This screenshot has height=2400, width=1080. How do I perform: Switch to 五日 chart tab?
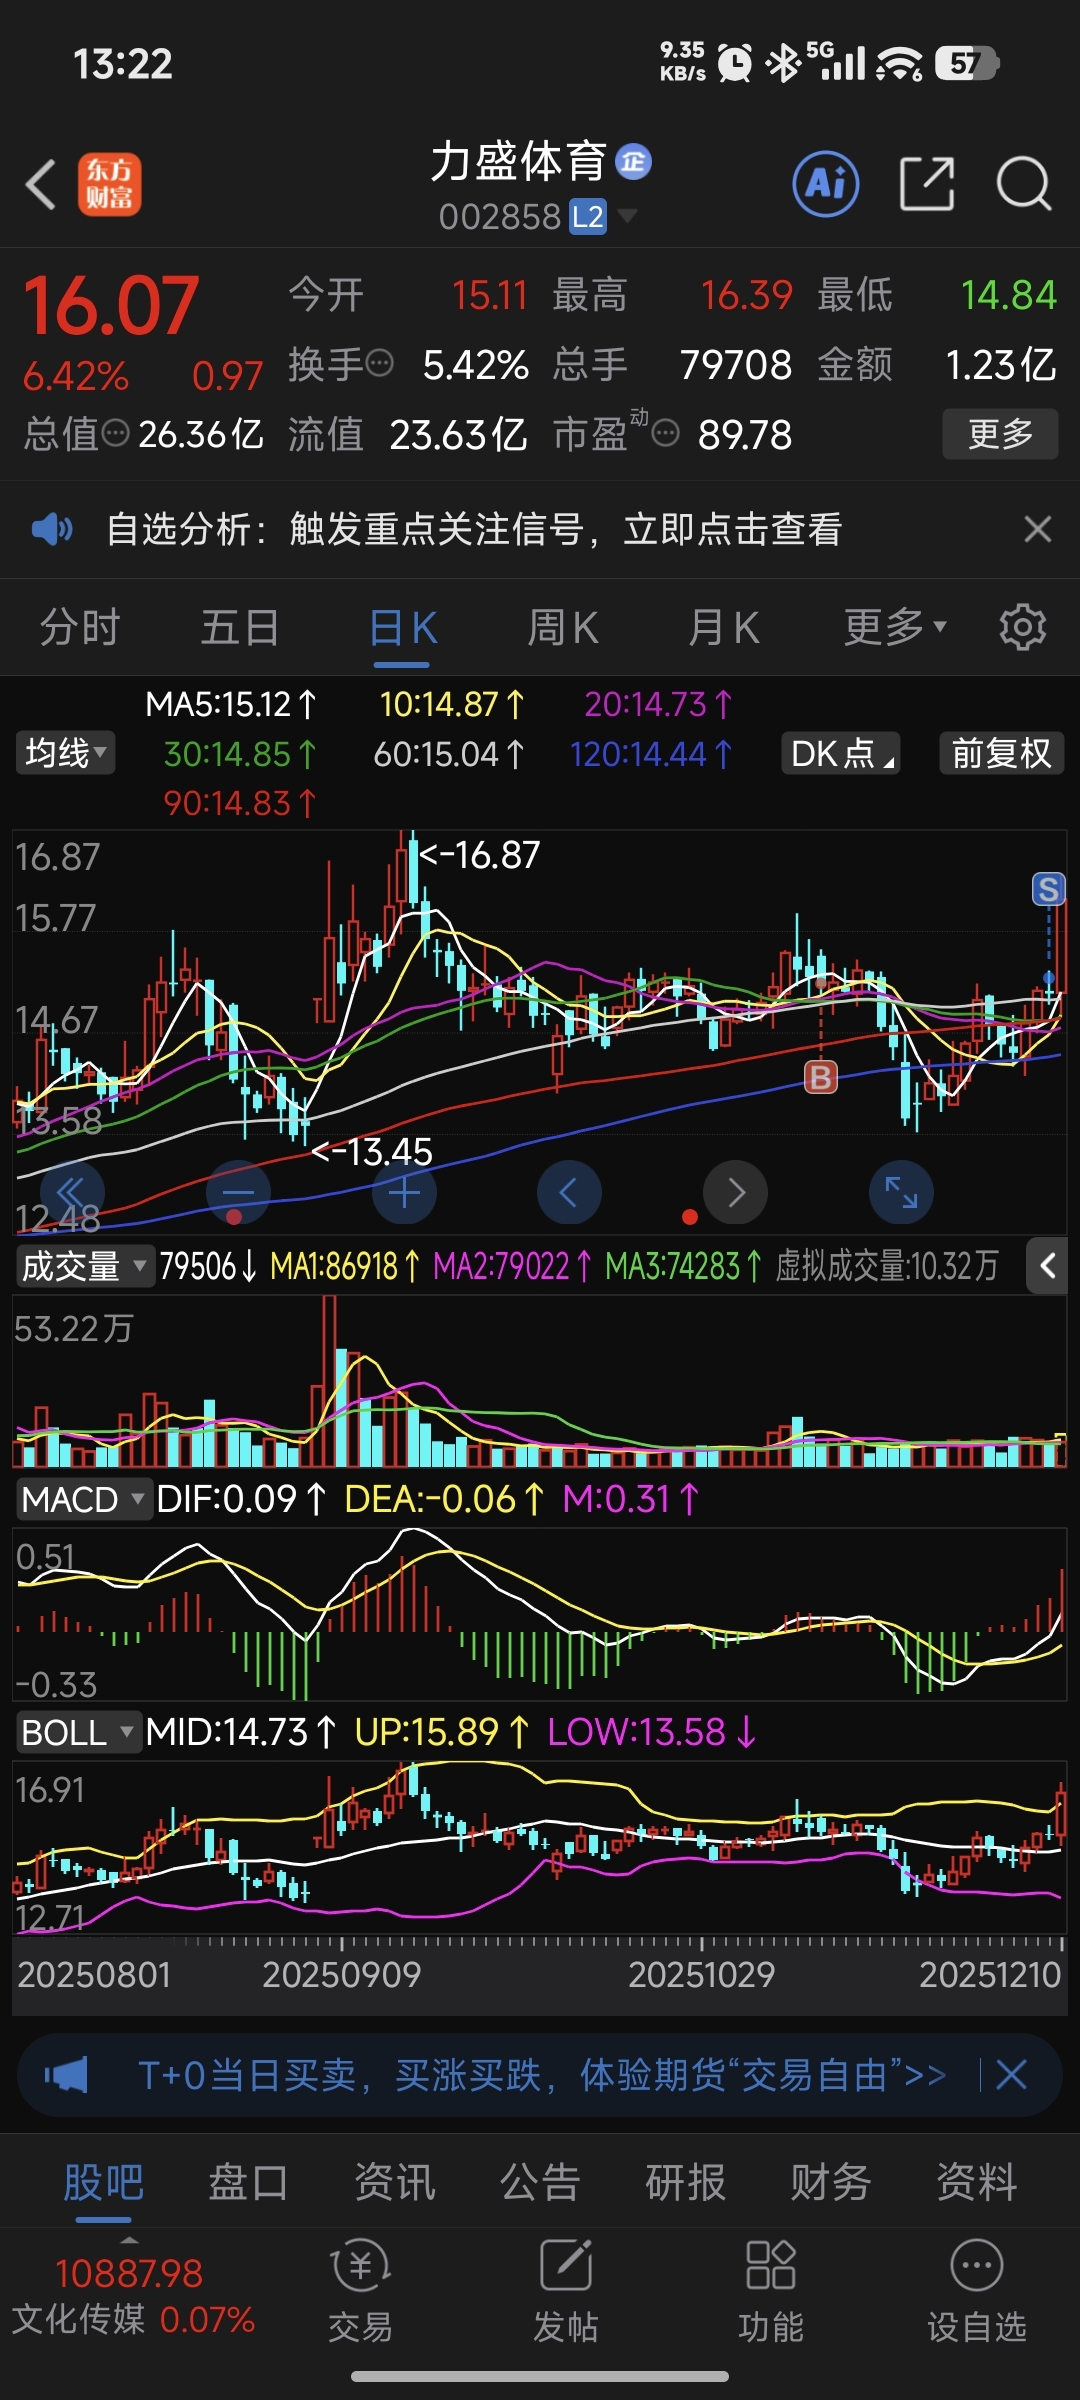[240, 627]
